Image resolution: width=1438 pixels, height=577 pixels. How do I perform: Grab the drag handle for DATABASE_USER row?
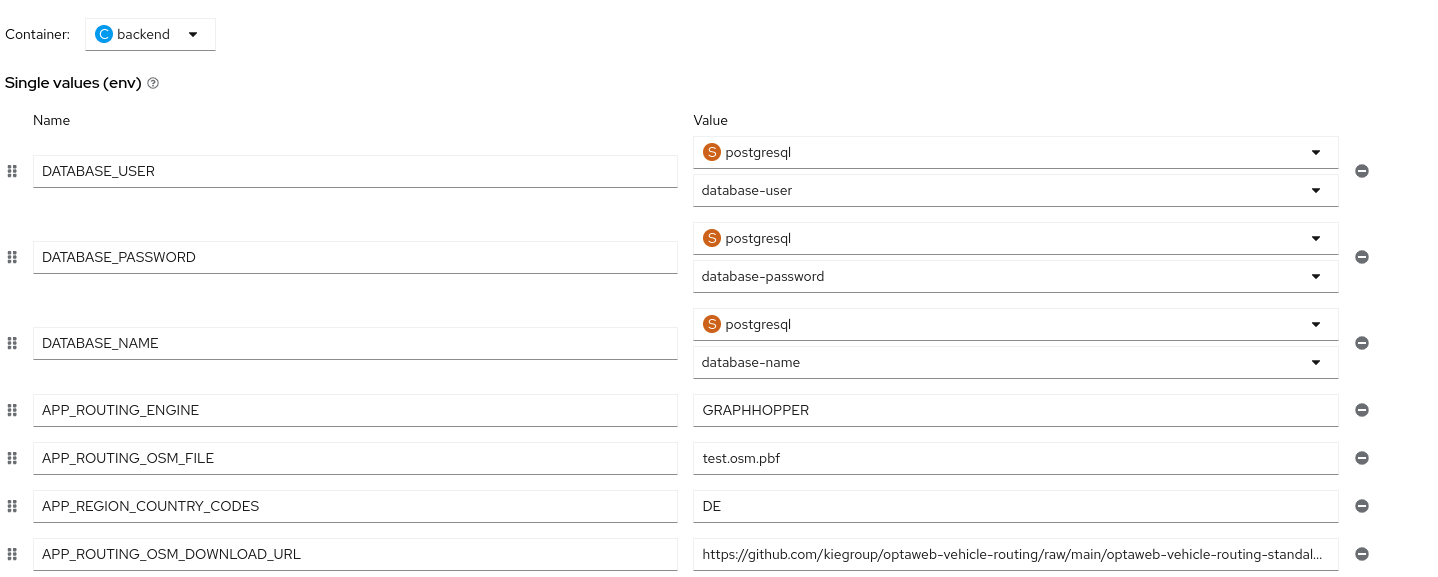[12, 171]
